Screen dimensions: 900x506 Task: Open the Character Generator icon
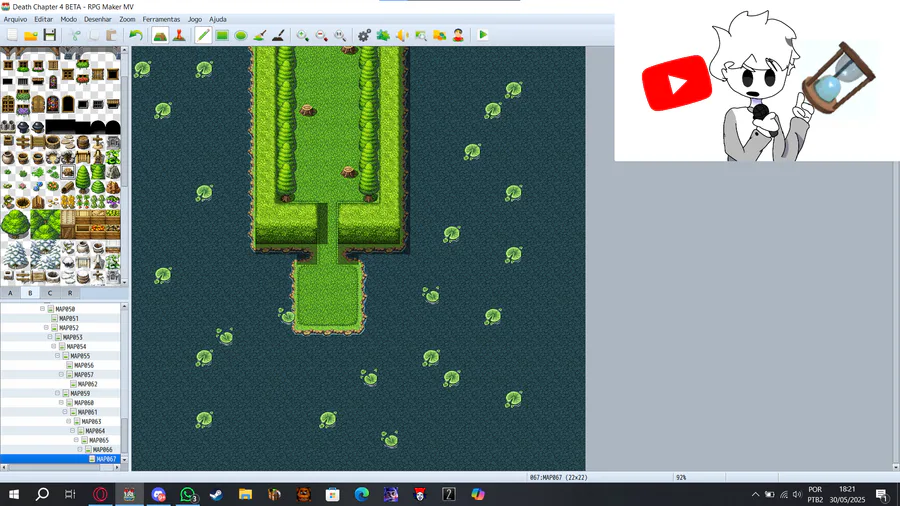(458, 35)
